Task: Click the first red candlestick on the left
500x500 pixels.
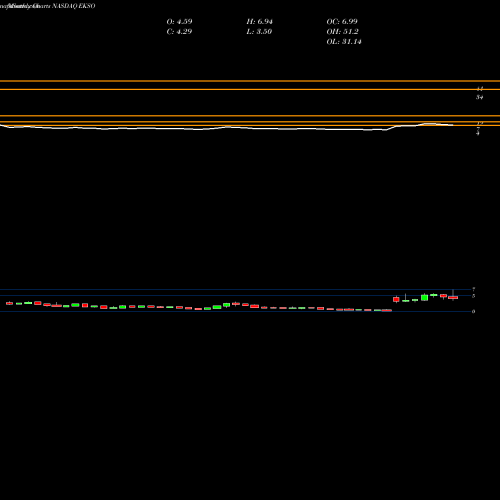Action: tap(9, 303)
